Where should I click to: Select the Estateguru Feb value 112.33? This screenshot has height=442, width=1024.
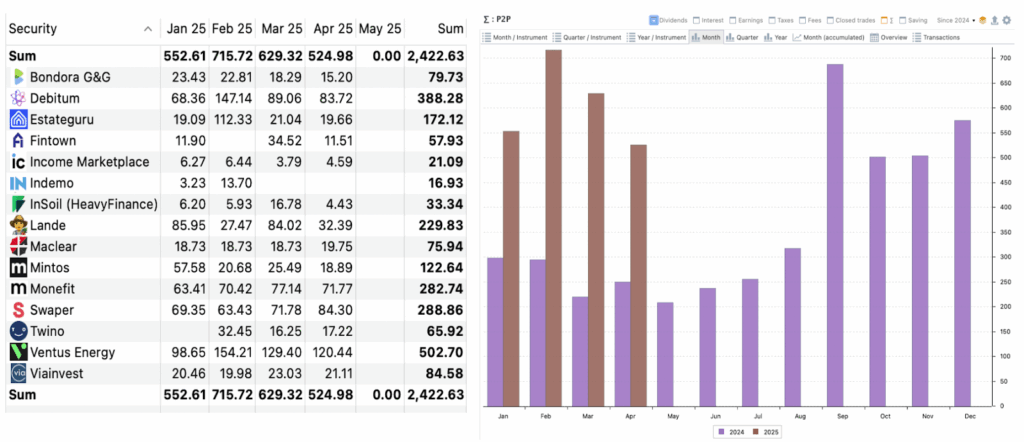(232, 119)
